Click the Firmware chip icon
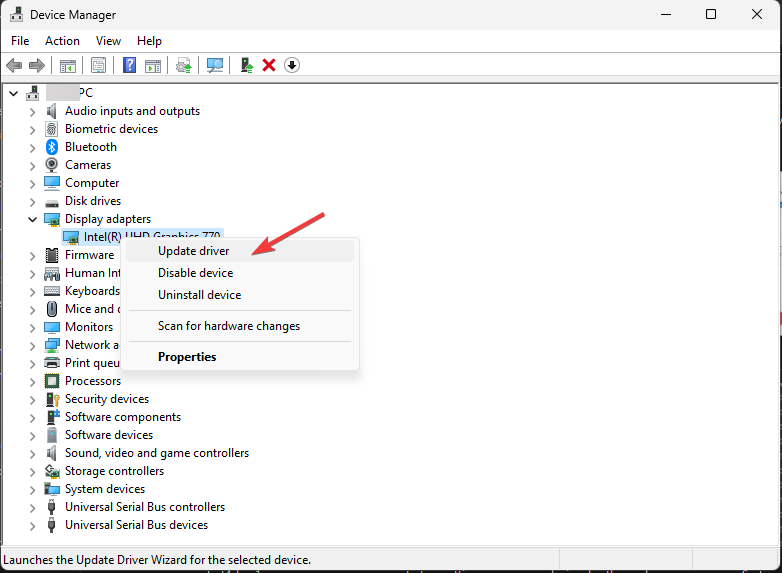This screenshot has height=573, width=782. point(52,255)
